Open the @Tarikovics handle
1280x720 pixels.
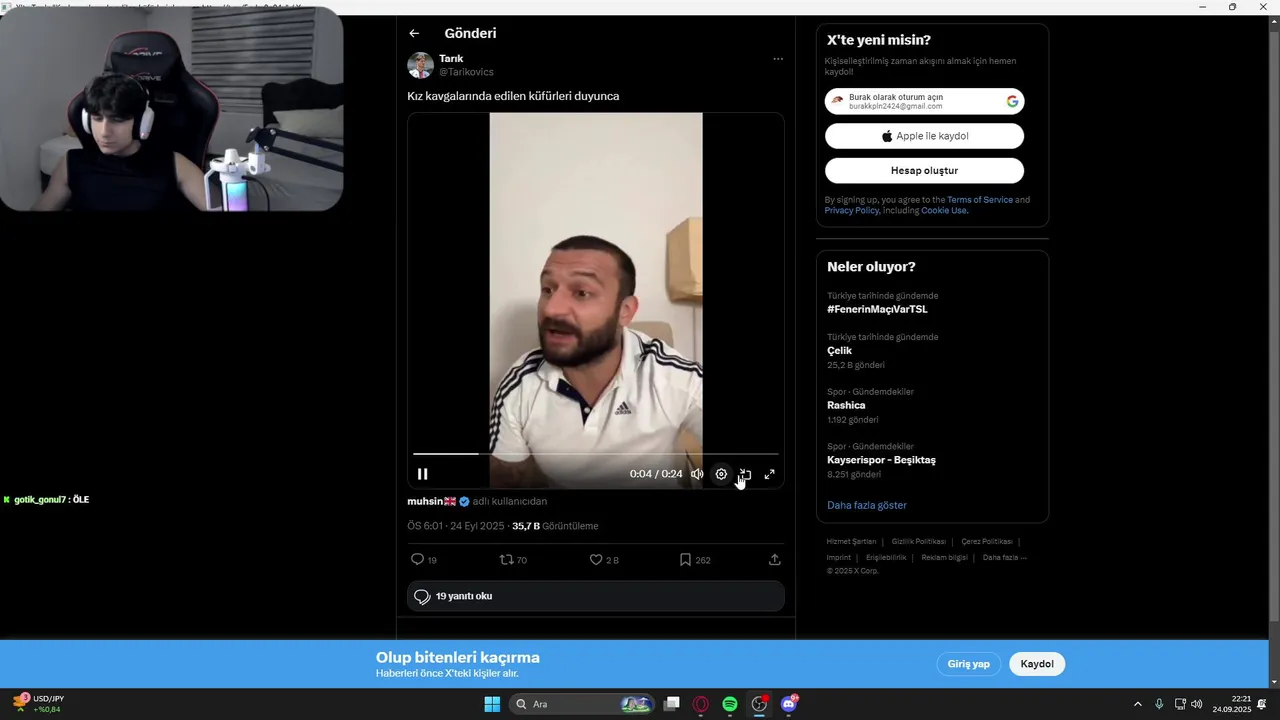466,72
